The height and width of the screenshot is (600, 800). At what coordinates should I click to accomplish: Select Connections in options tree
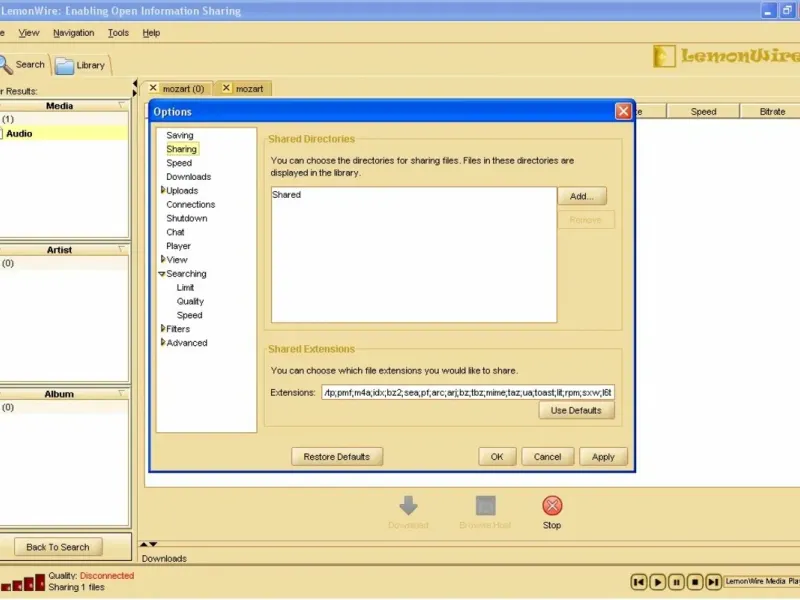[x=190, y=204]
